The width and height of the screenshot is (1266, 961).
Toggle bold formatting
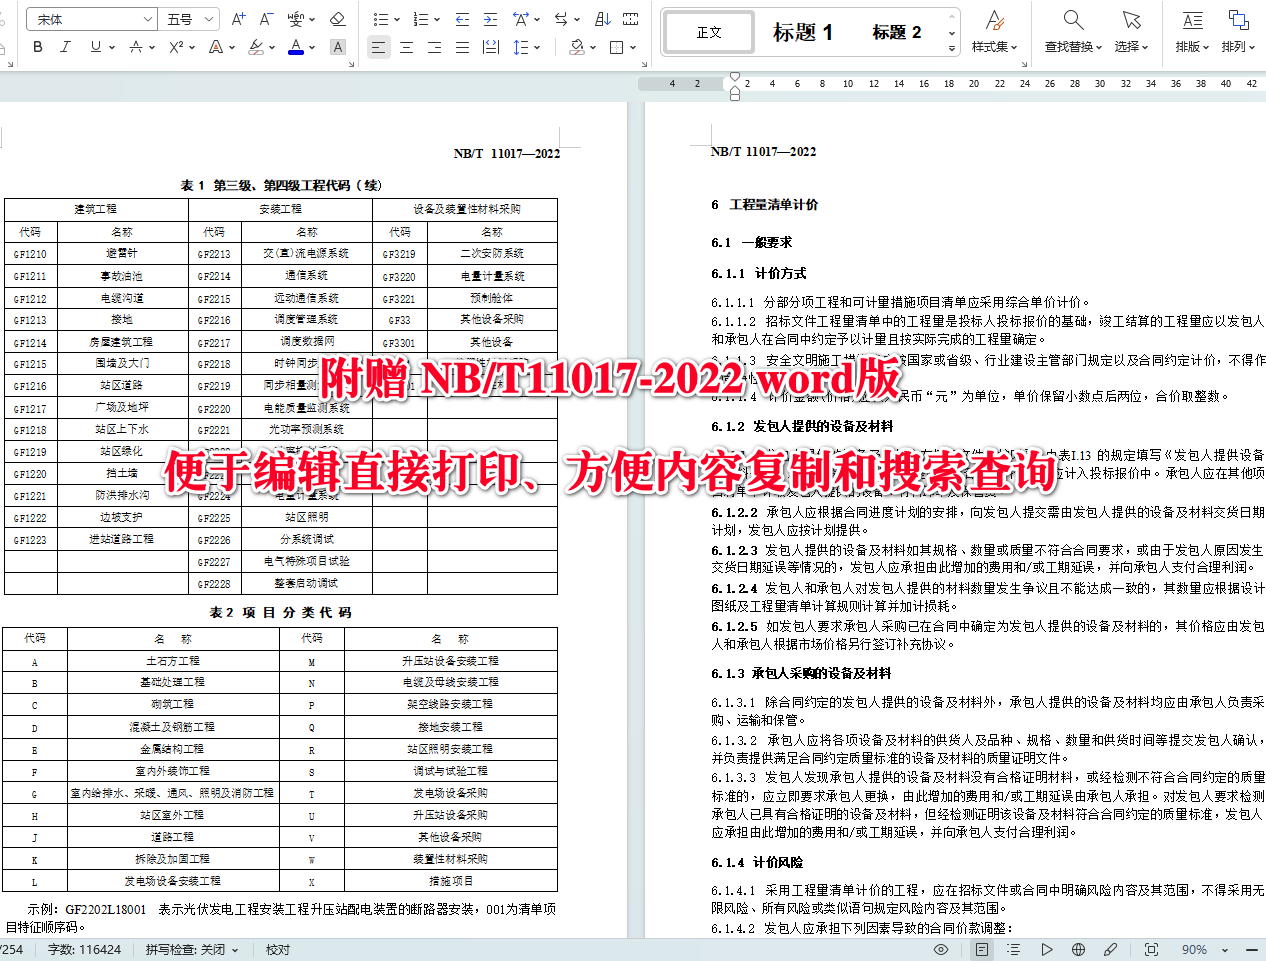[x=37, y=46]
